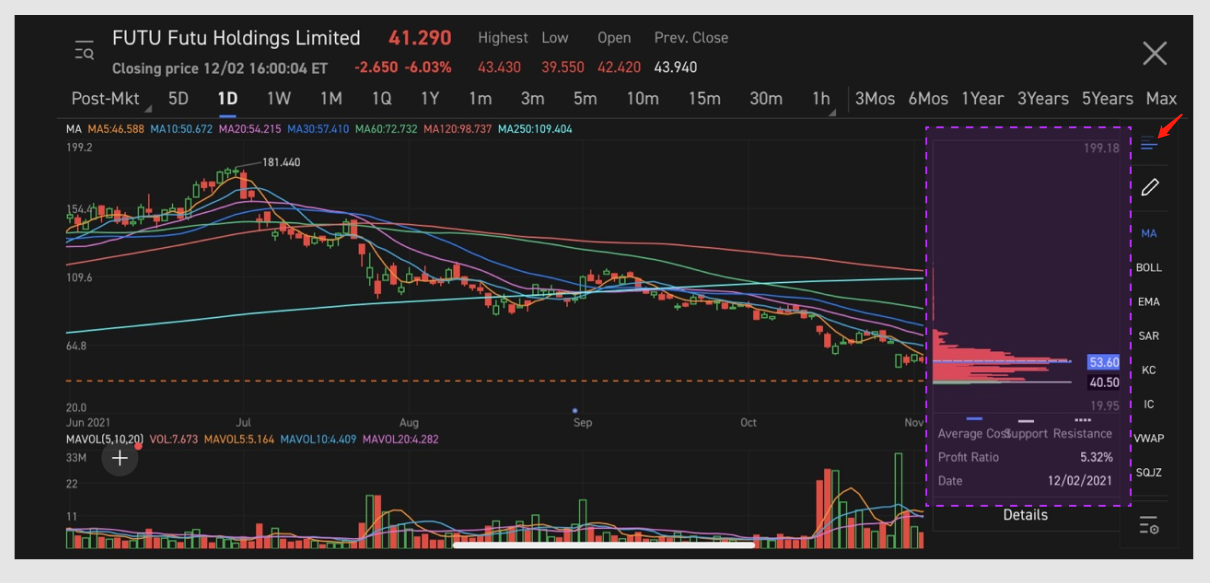The height and width of the screenshot is (583, 1210).
Task: Open the Details button below chip panel
Action: [1025, 515]
